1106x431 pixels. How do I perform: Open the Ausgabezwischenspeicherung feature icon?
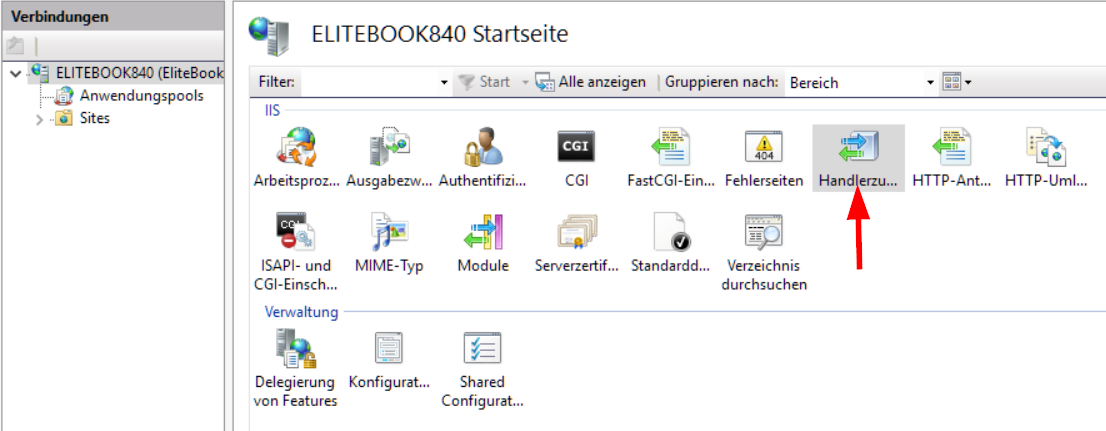tap(389, 147)
